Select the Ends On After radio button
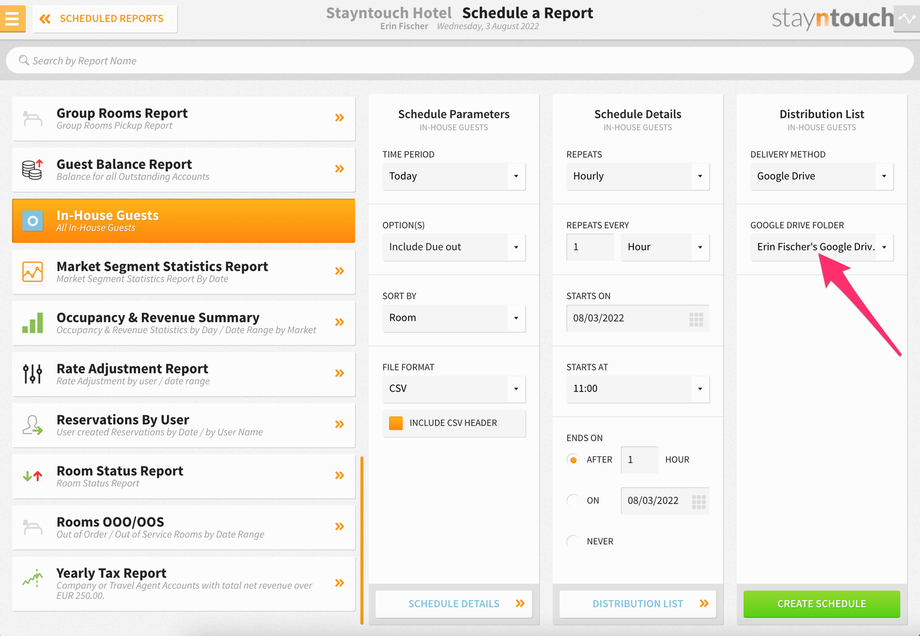 [573, 459]
